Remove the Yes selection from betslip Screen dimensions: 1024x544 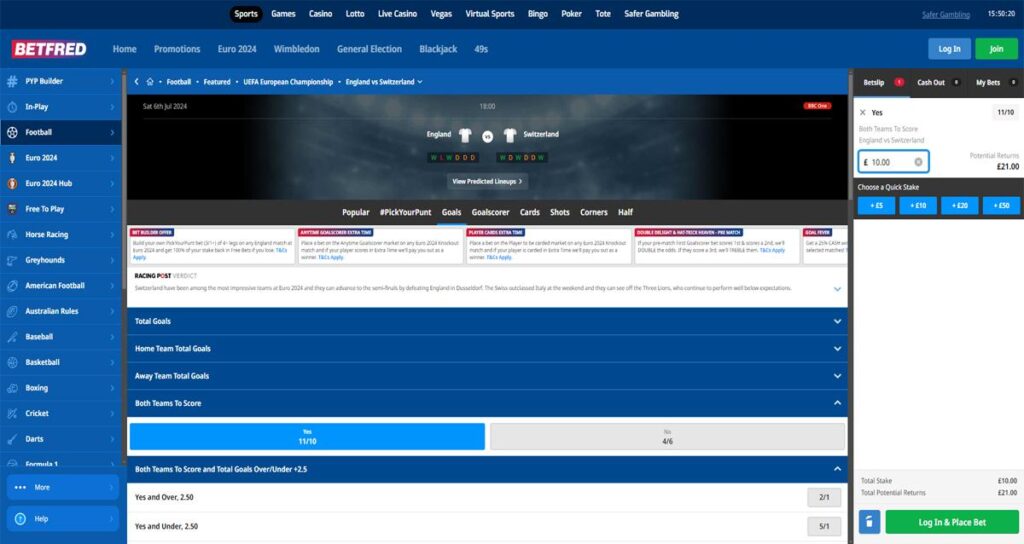point(863,112)
